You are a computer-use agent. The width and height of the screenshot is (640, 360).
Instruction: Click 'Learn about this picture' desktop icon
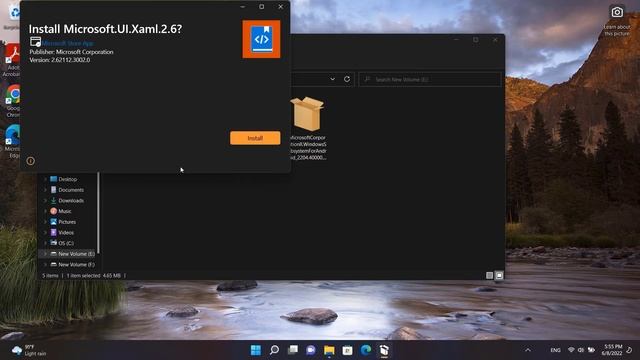617,20
